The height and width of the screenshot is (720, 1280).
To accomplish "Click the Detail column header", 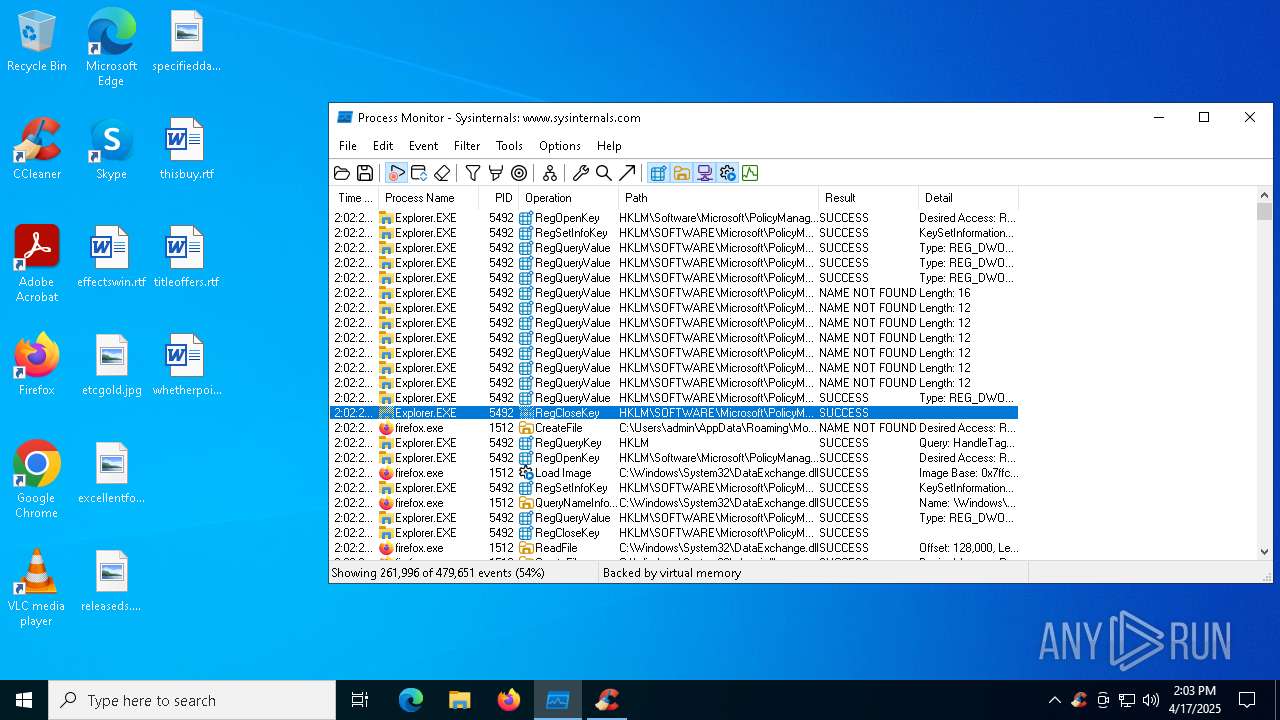I will coord(969,198).
